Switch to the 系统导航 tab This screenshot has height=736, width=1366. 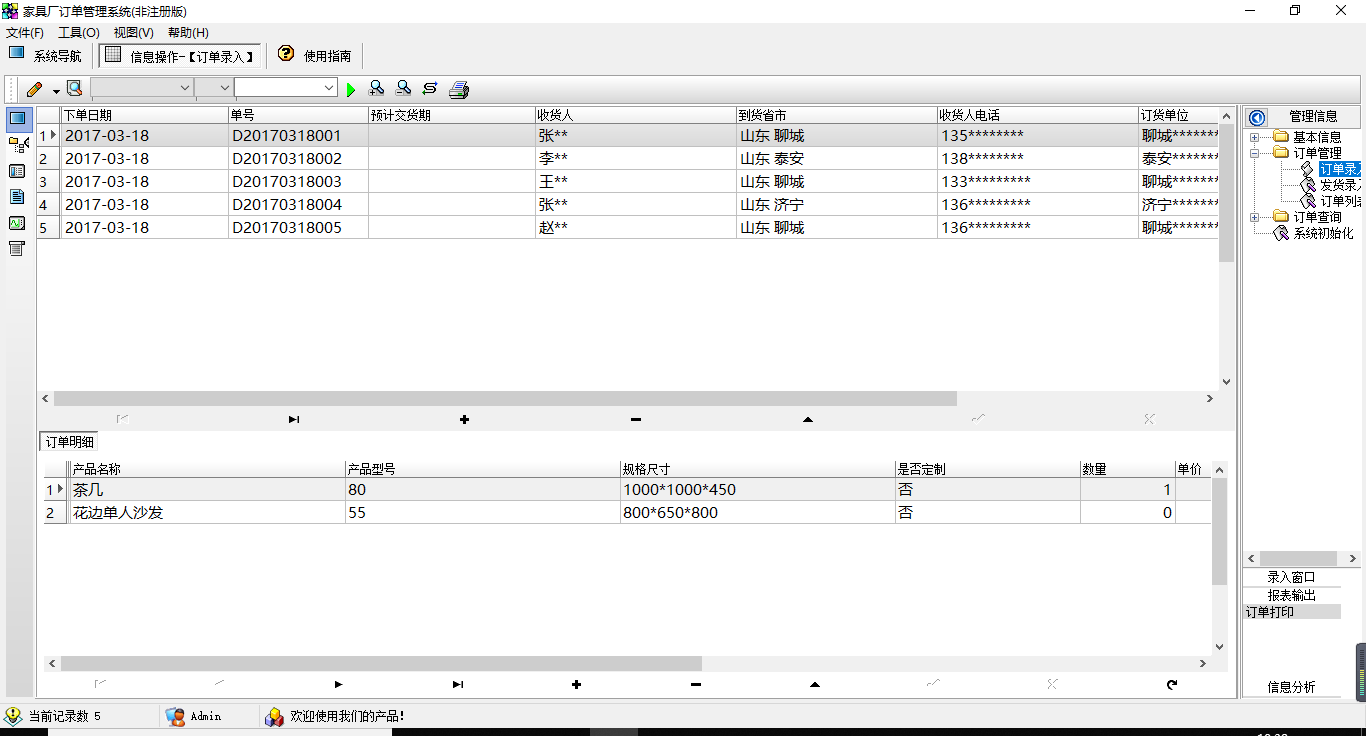46,56
